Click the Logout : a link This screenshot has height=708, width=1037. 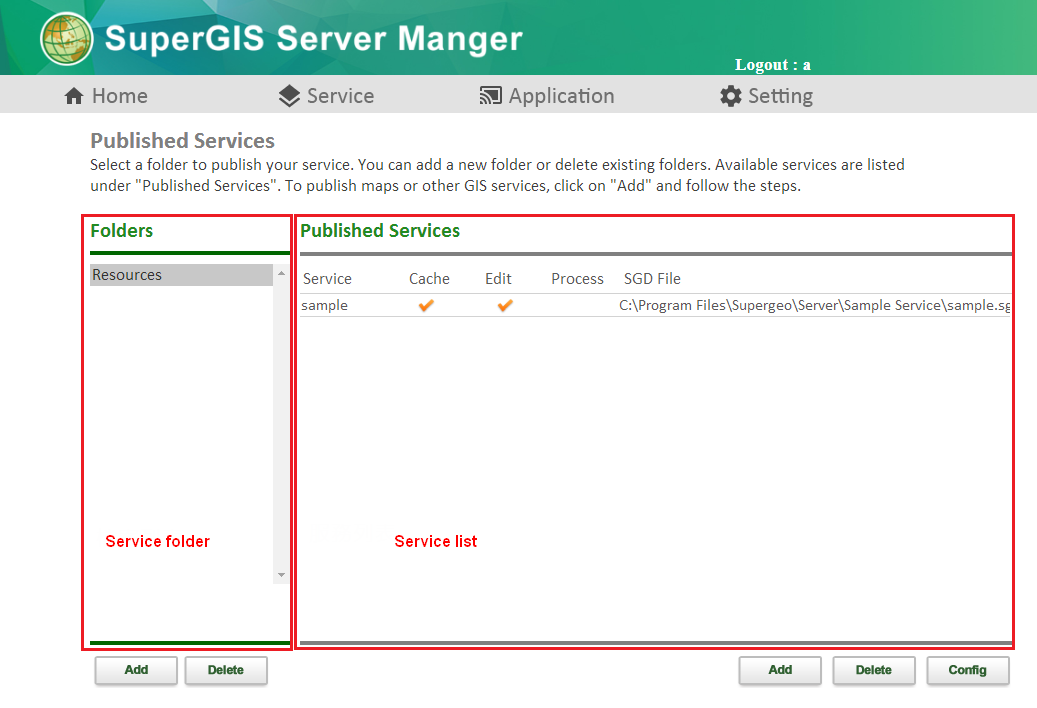point(772,65)
